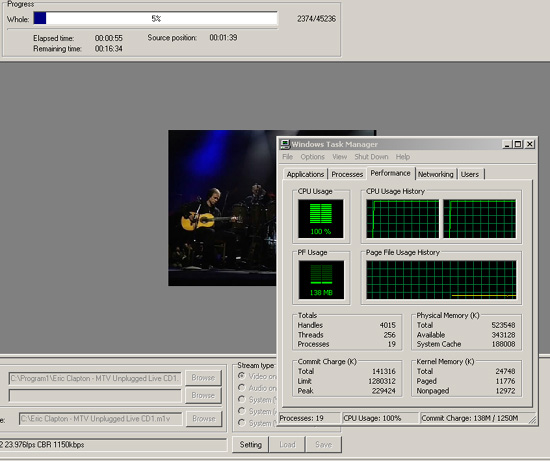Click the status bar CPU Usage: 100%
Viewport: 550px width, 461px height.
pos(380,418)
